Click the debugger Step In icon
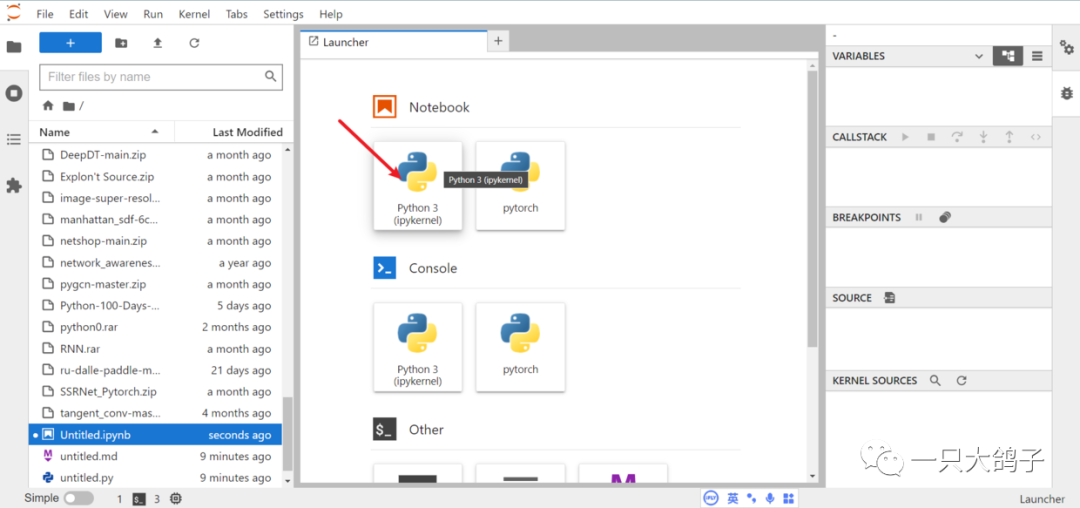 (984, 137)
